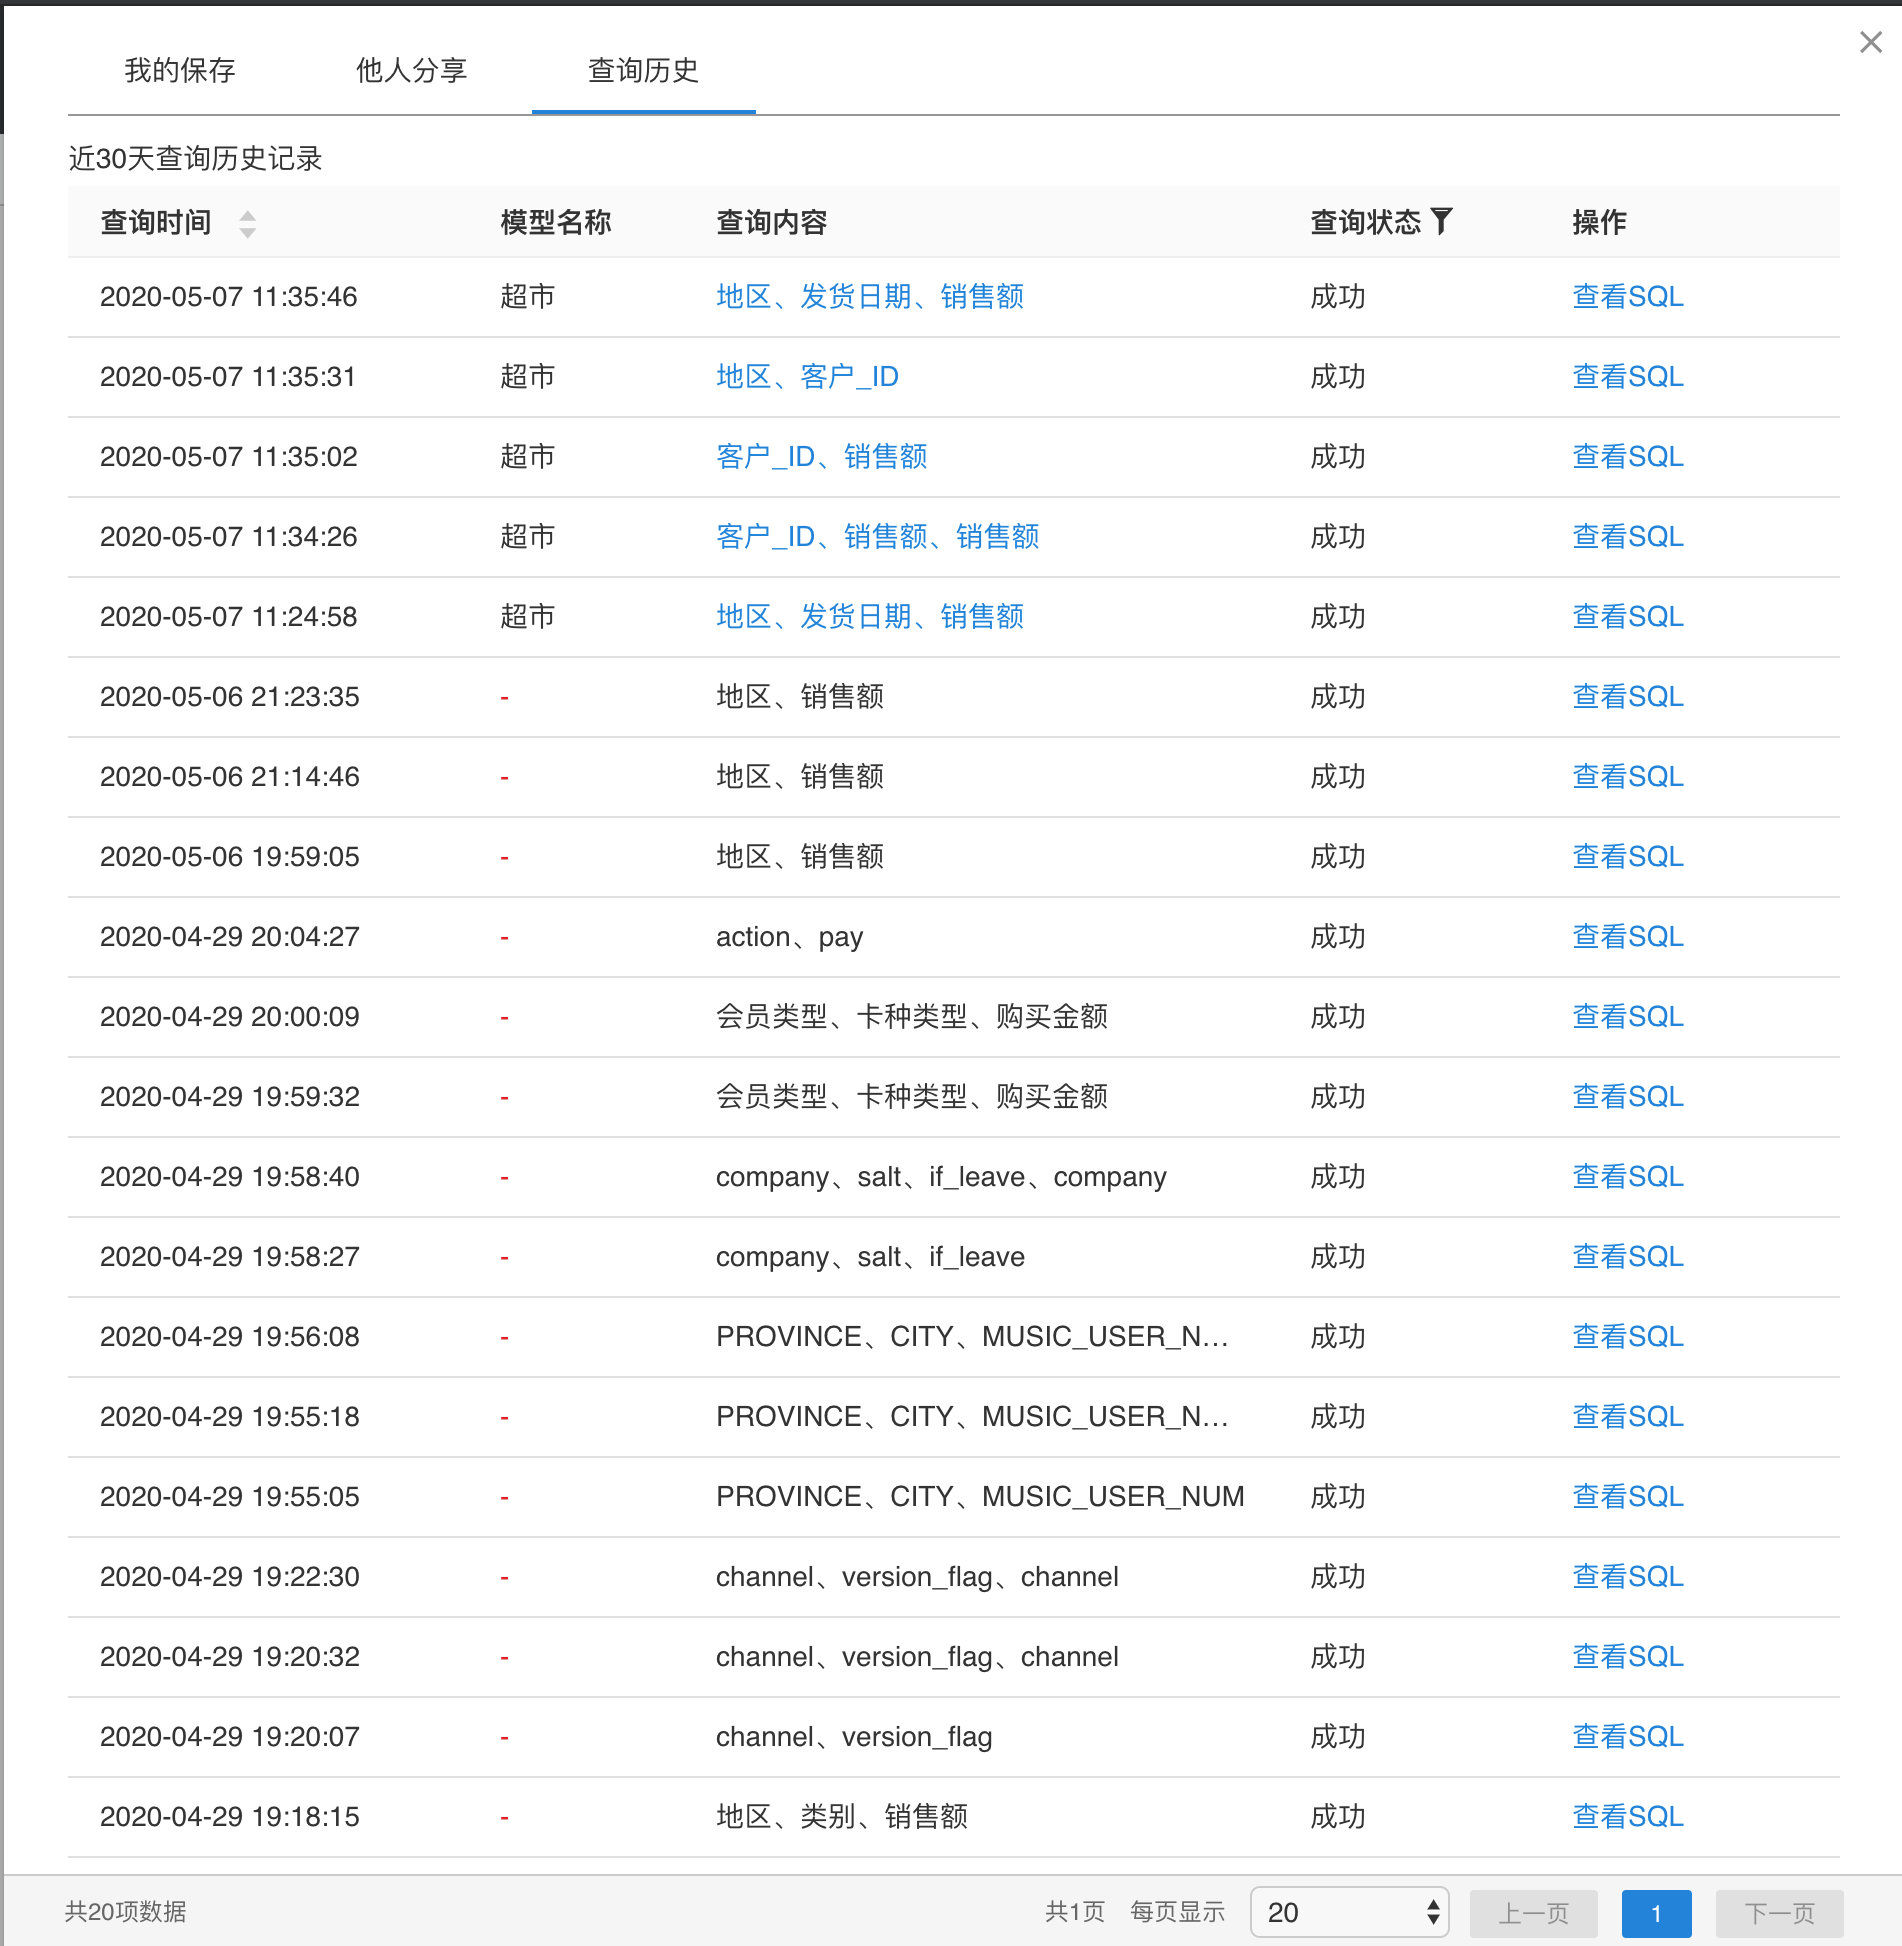The width and height of the screenshot is (1902, 1946).
Task: View SQL for 2020-04-29 19:59:32 query
Action: (x=1628, y=1097)
